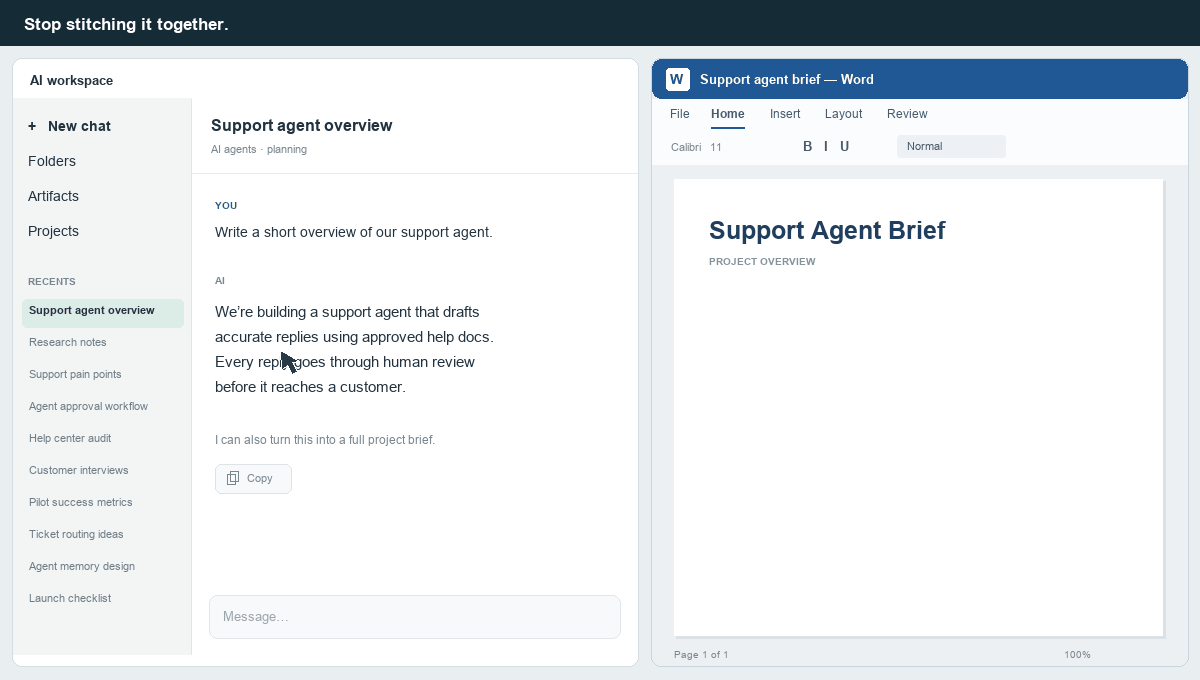Switch to the Layout tab
The height and width of the screenshot is (680, 1200).
[x=844, y=114]
